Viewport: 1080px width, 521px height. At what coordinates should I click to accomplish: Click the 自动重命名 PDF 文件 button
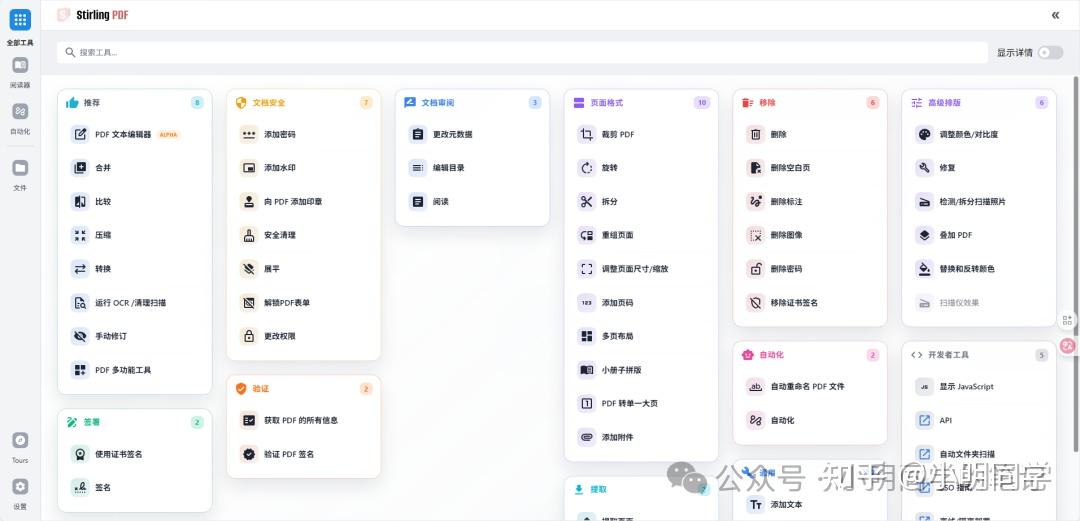click(807, 386)
